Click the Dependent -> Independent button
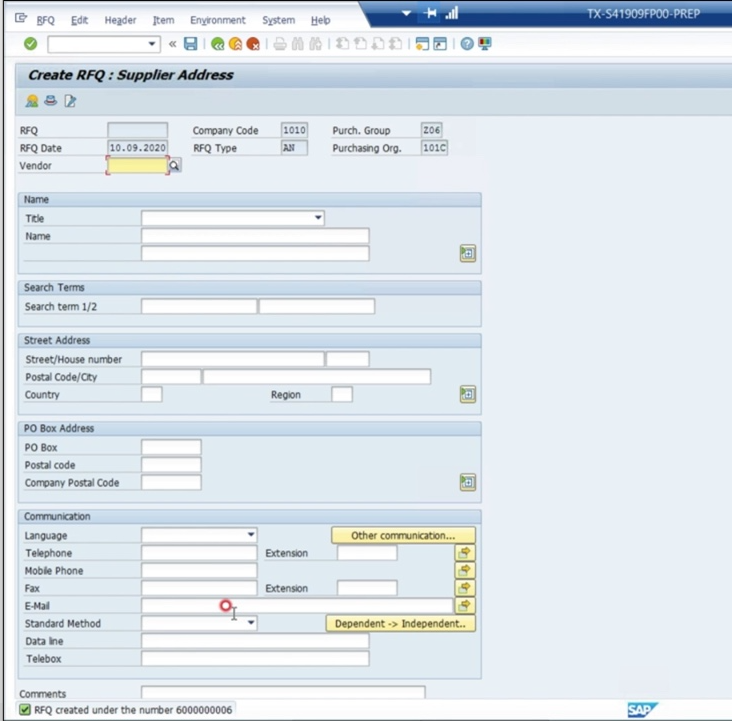Viewport: 732px width, 721px height. [x=401, y=623]
